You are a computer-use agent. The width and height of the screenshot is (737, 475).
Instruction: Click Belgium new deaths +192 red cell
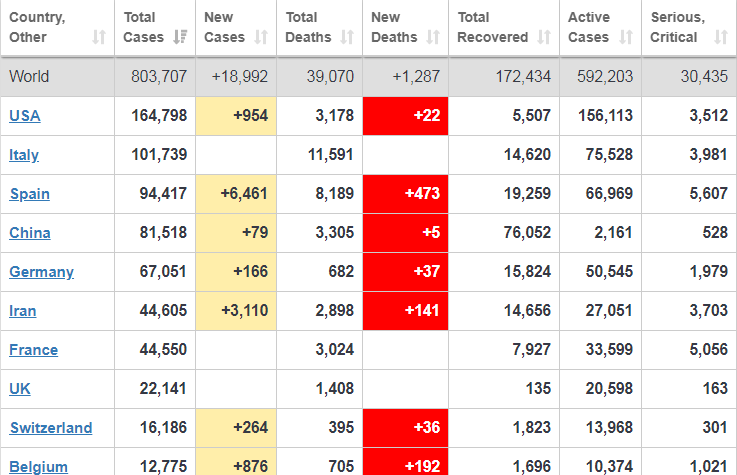click(405, 462)
